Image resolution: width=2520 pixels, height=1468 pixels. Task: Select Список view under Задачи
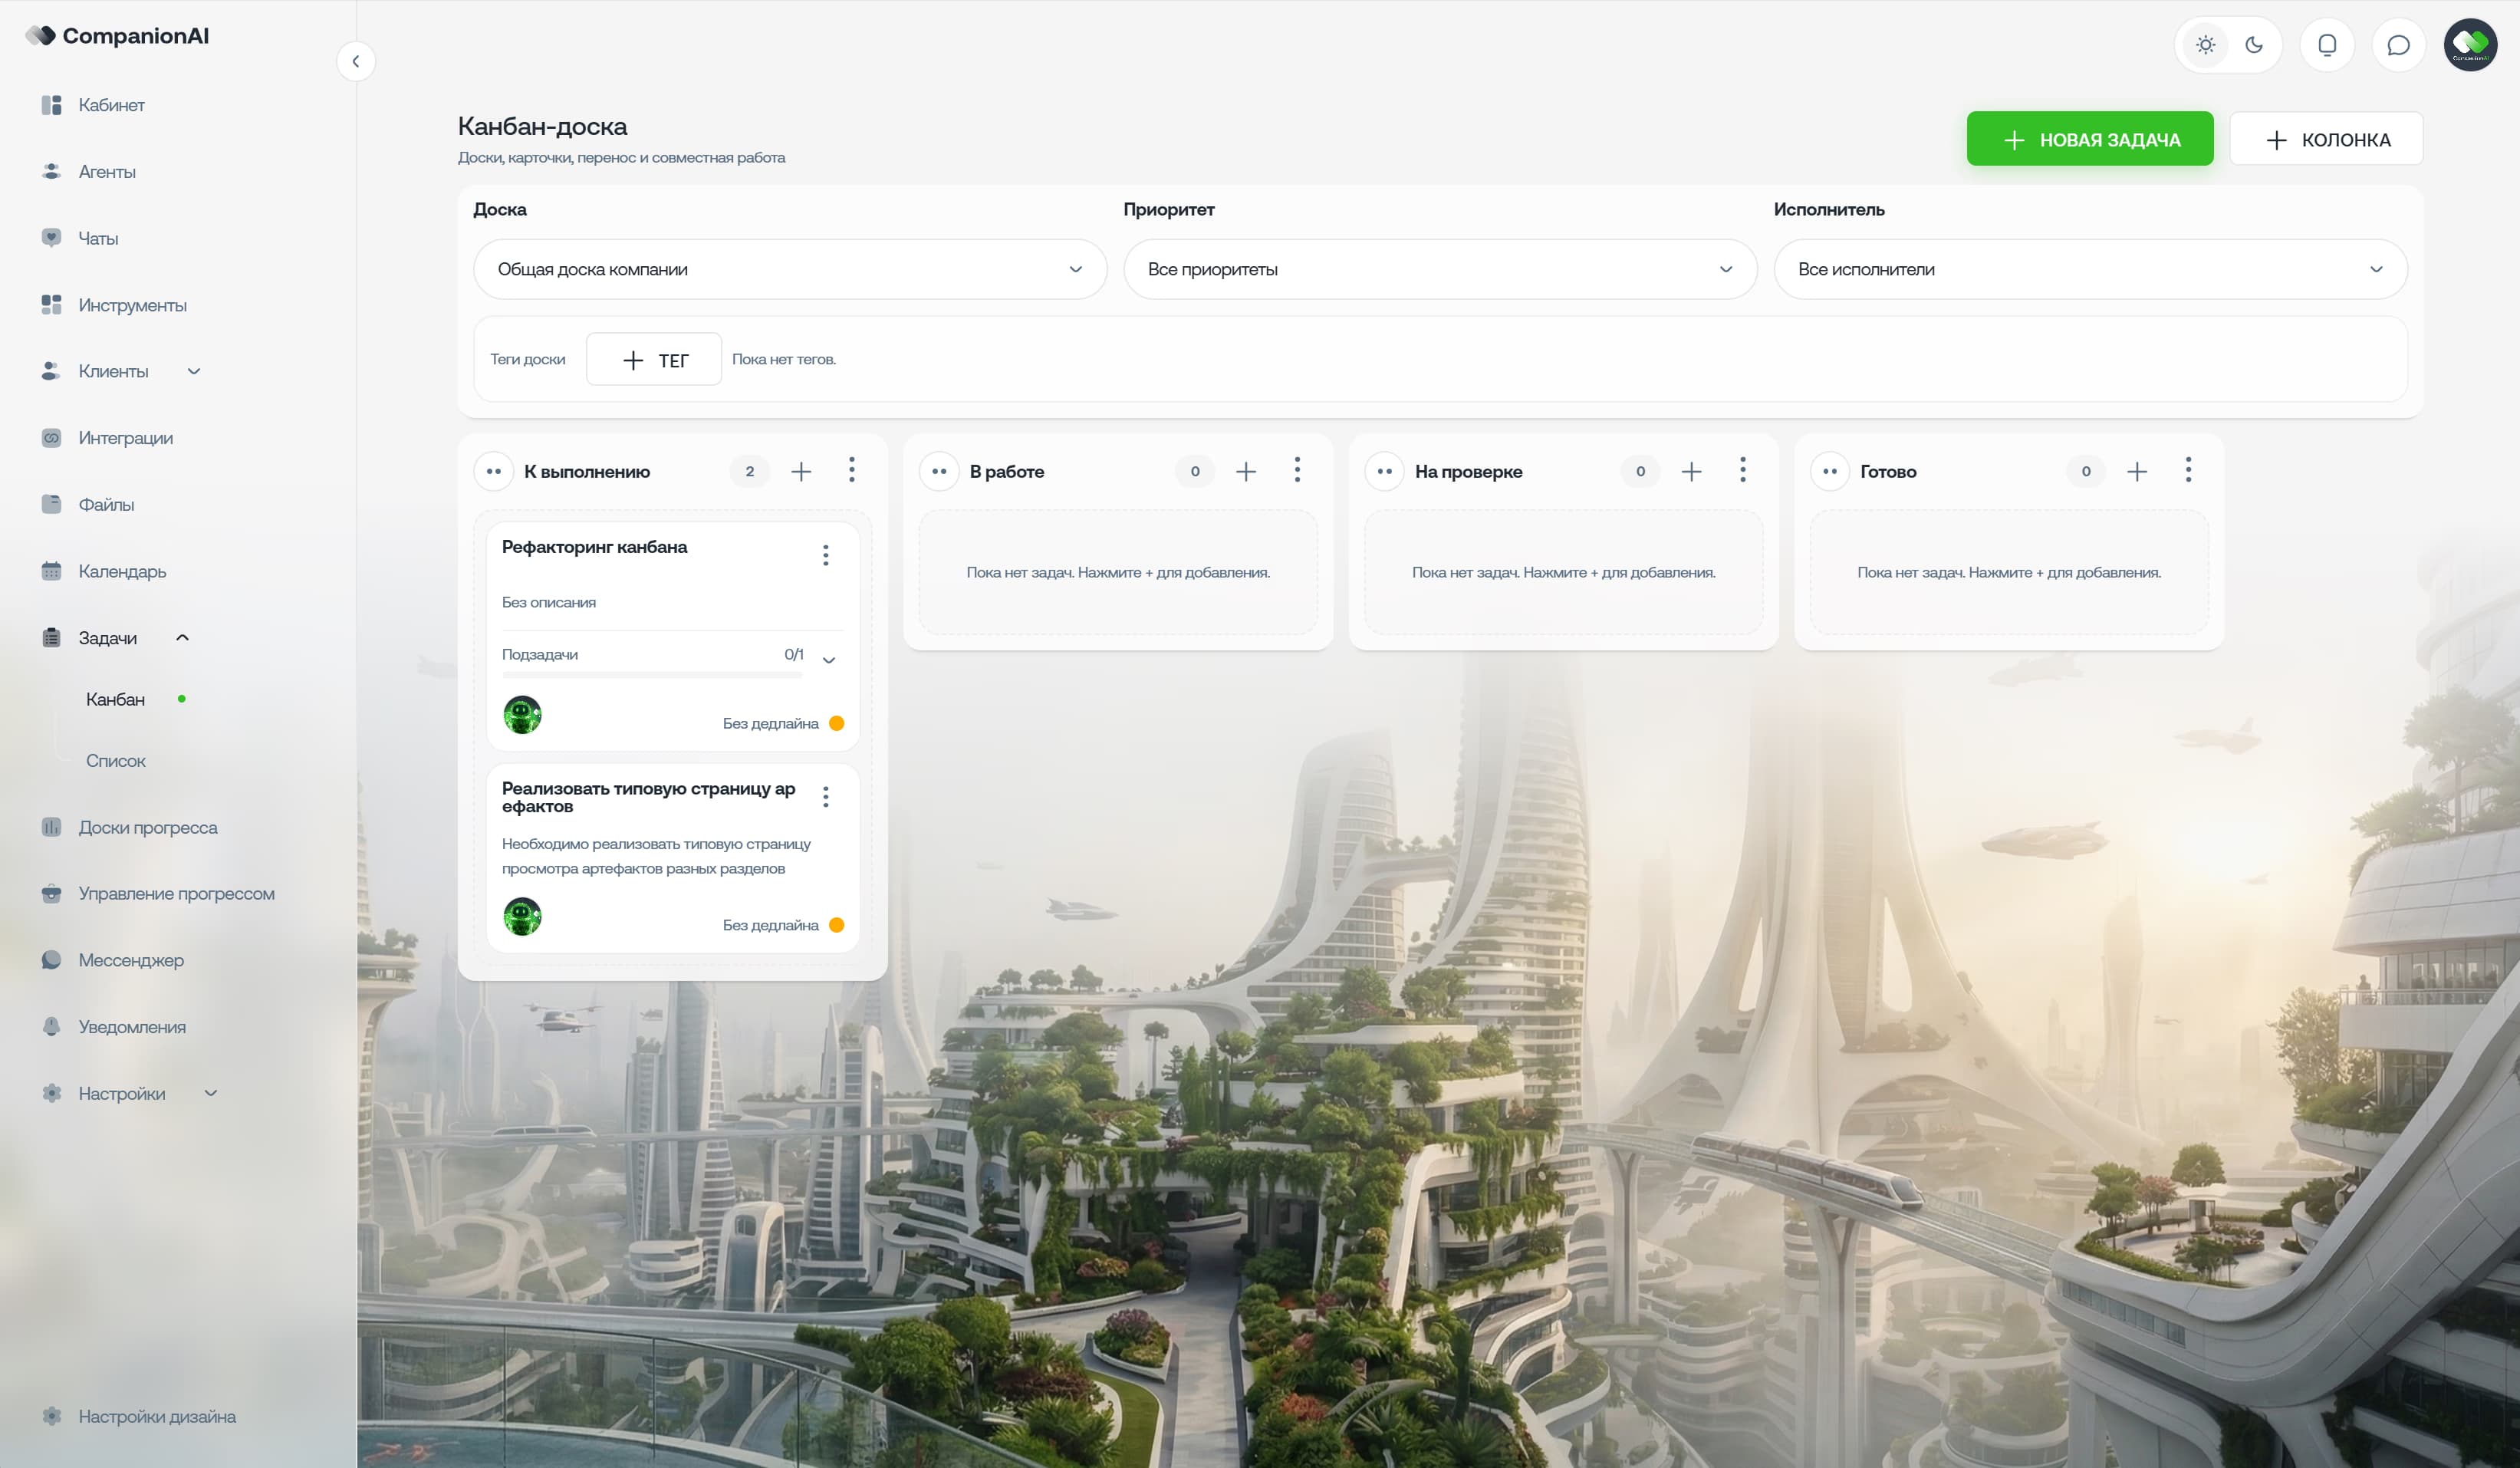point(116,761)
